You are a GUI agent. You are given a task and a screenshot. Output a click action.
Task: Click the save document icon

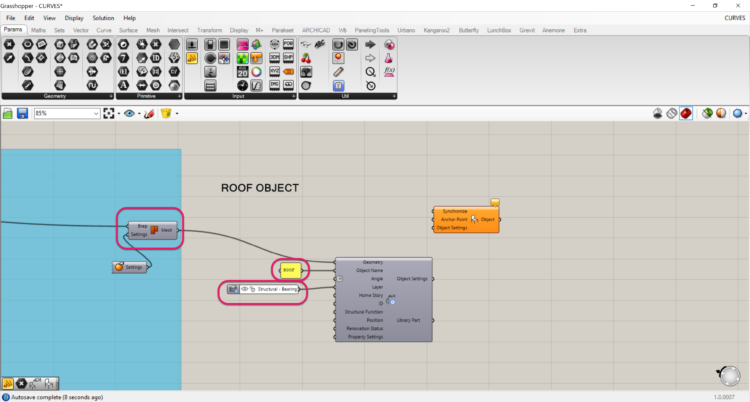25,114
